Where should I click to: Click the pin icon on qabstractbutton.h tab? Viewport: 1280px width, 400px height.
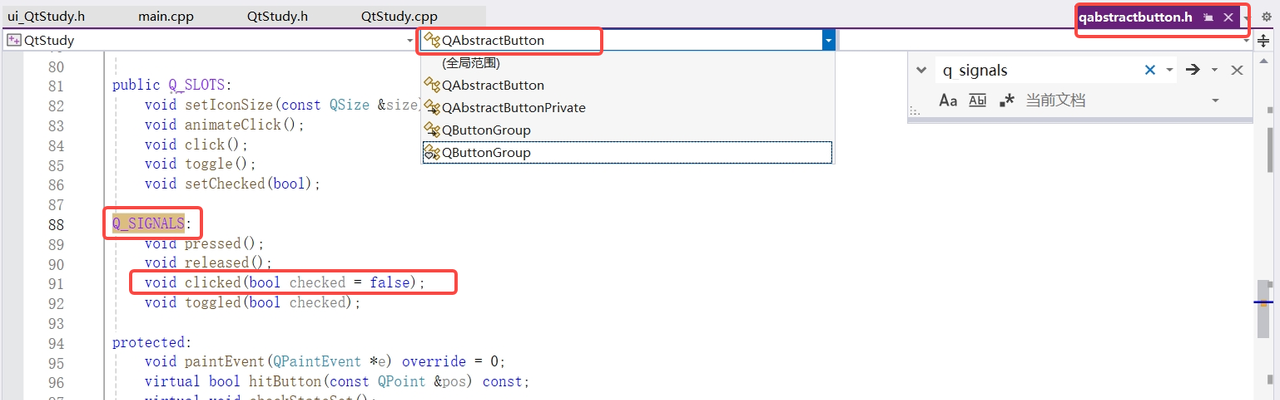coord(1209,17)
